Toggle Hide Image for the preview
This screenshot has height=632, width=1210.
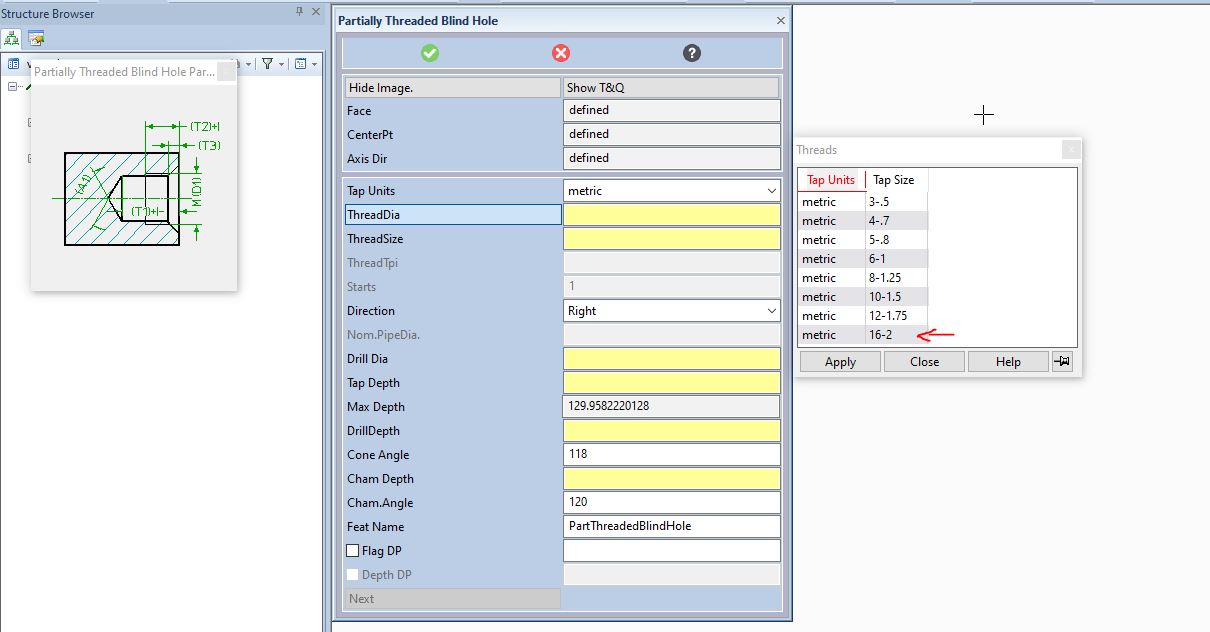pyautogui.click(x=452, y=87)
